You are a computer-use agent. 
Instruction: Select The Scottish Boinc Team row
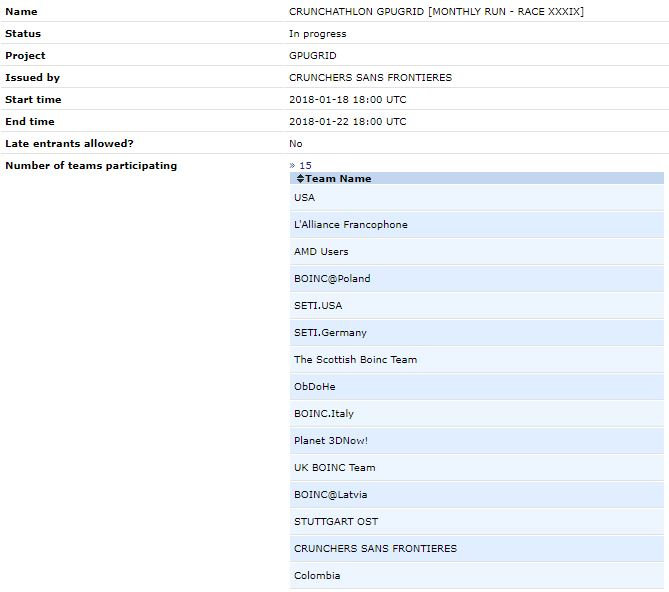[x=477, y=360]
